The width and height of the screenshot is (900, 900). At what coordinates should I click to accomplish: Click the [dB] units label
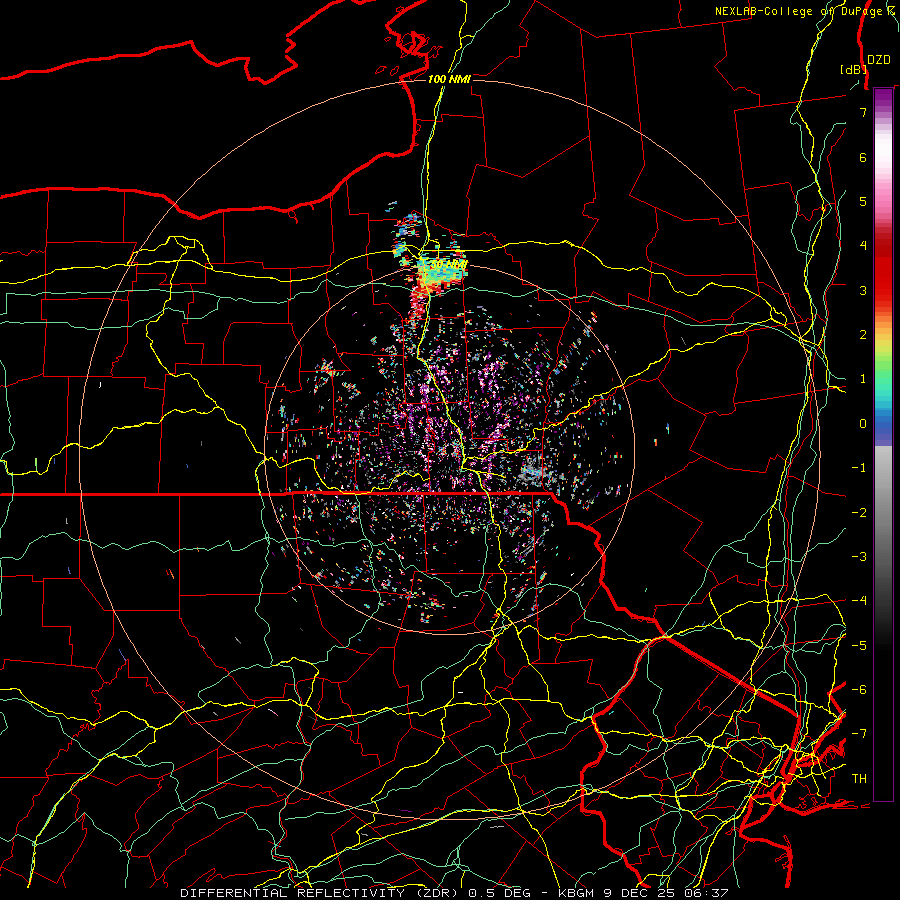coord(853,69)
